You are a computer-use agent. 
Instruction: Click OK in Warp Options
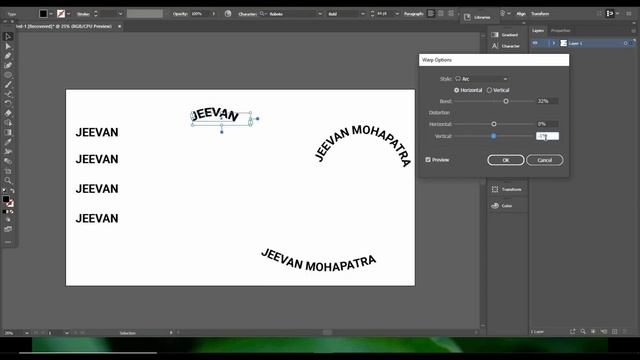point(506,160)
